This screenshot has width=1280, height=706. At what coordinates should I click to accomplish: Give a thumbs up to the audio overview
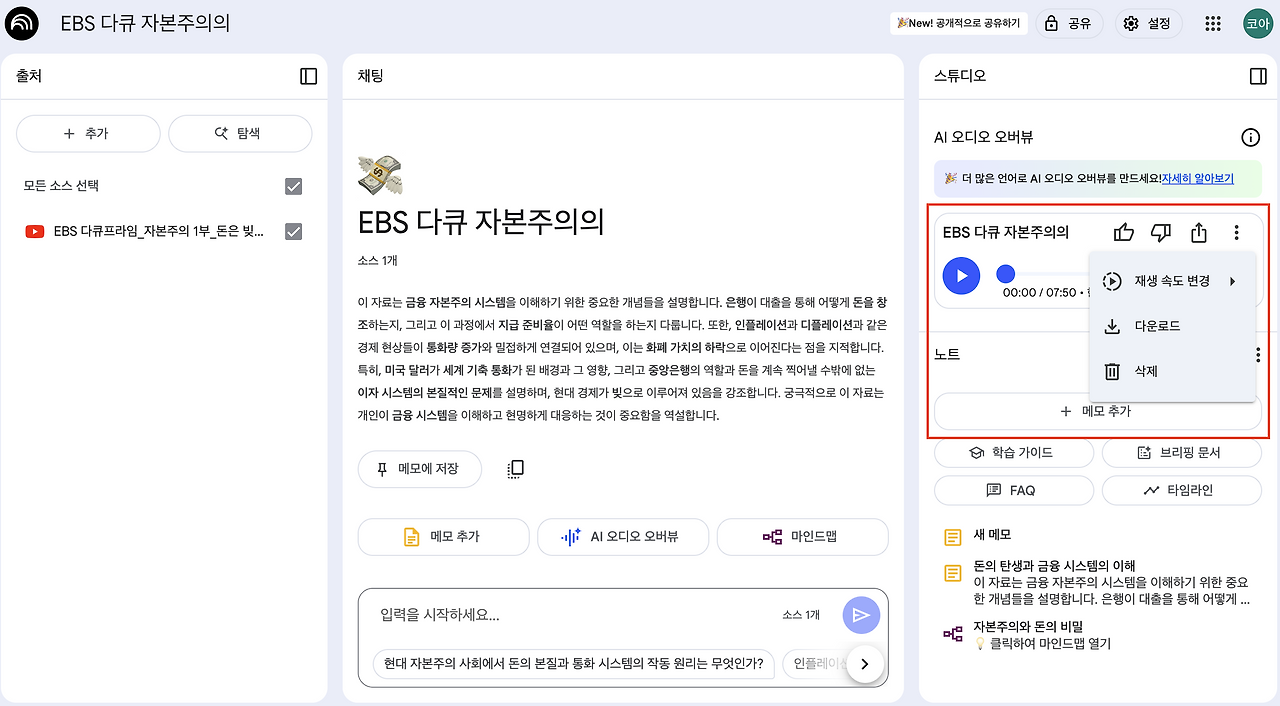[x=1123, y=231]
